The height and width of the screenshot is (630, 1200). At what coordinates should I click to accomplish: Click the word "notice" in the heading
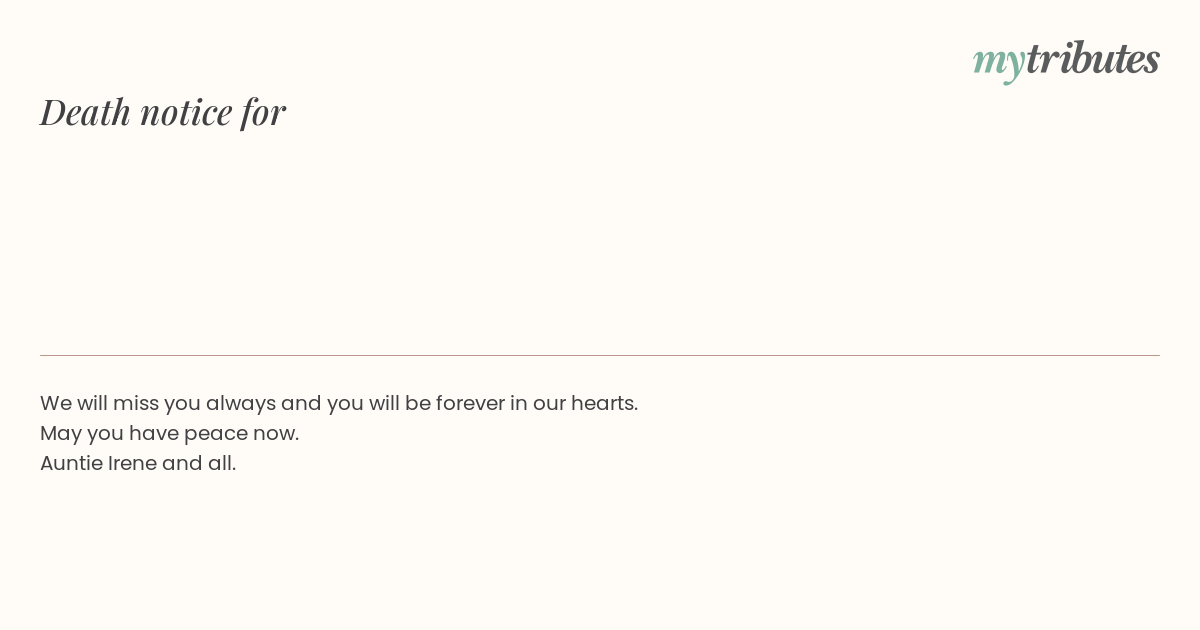point(186,112)
